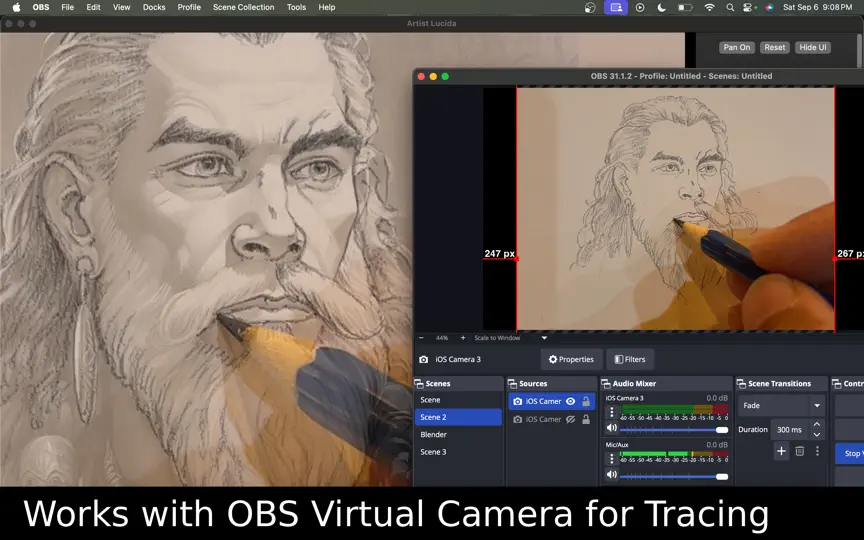Add a new scene transition with plus icon
This screenshot has width=864, height=540.
point(781,451)
